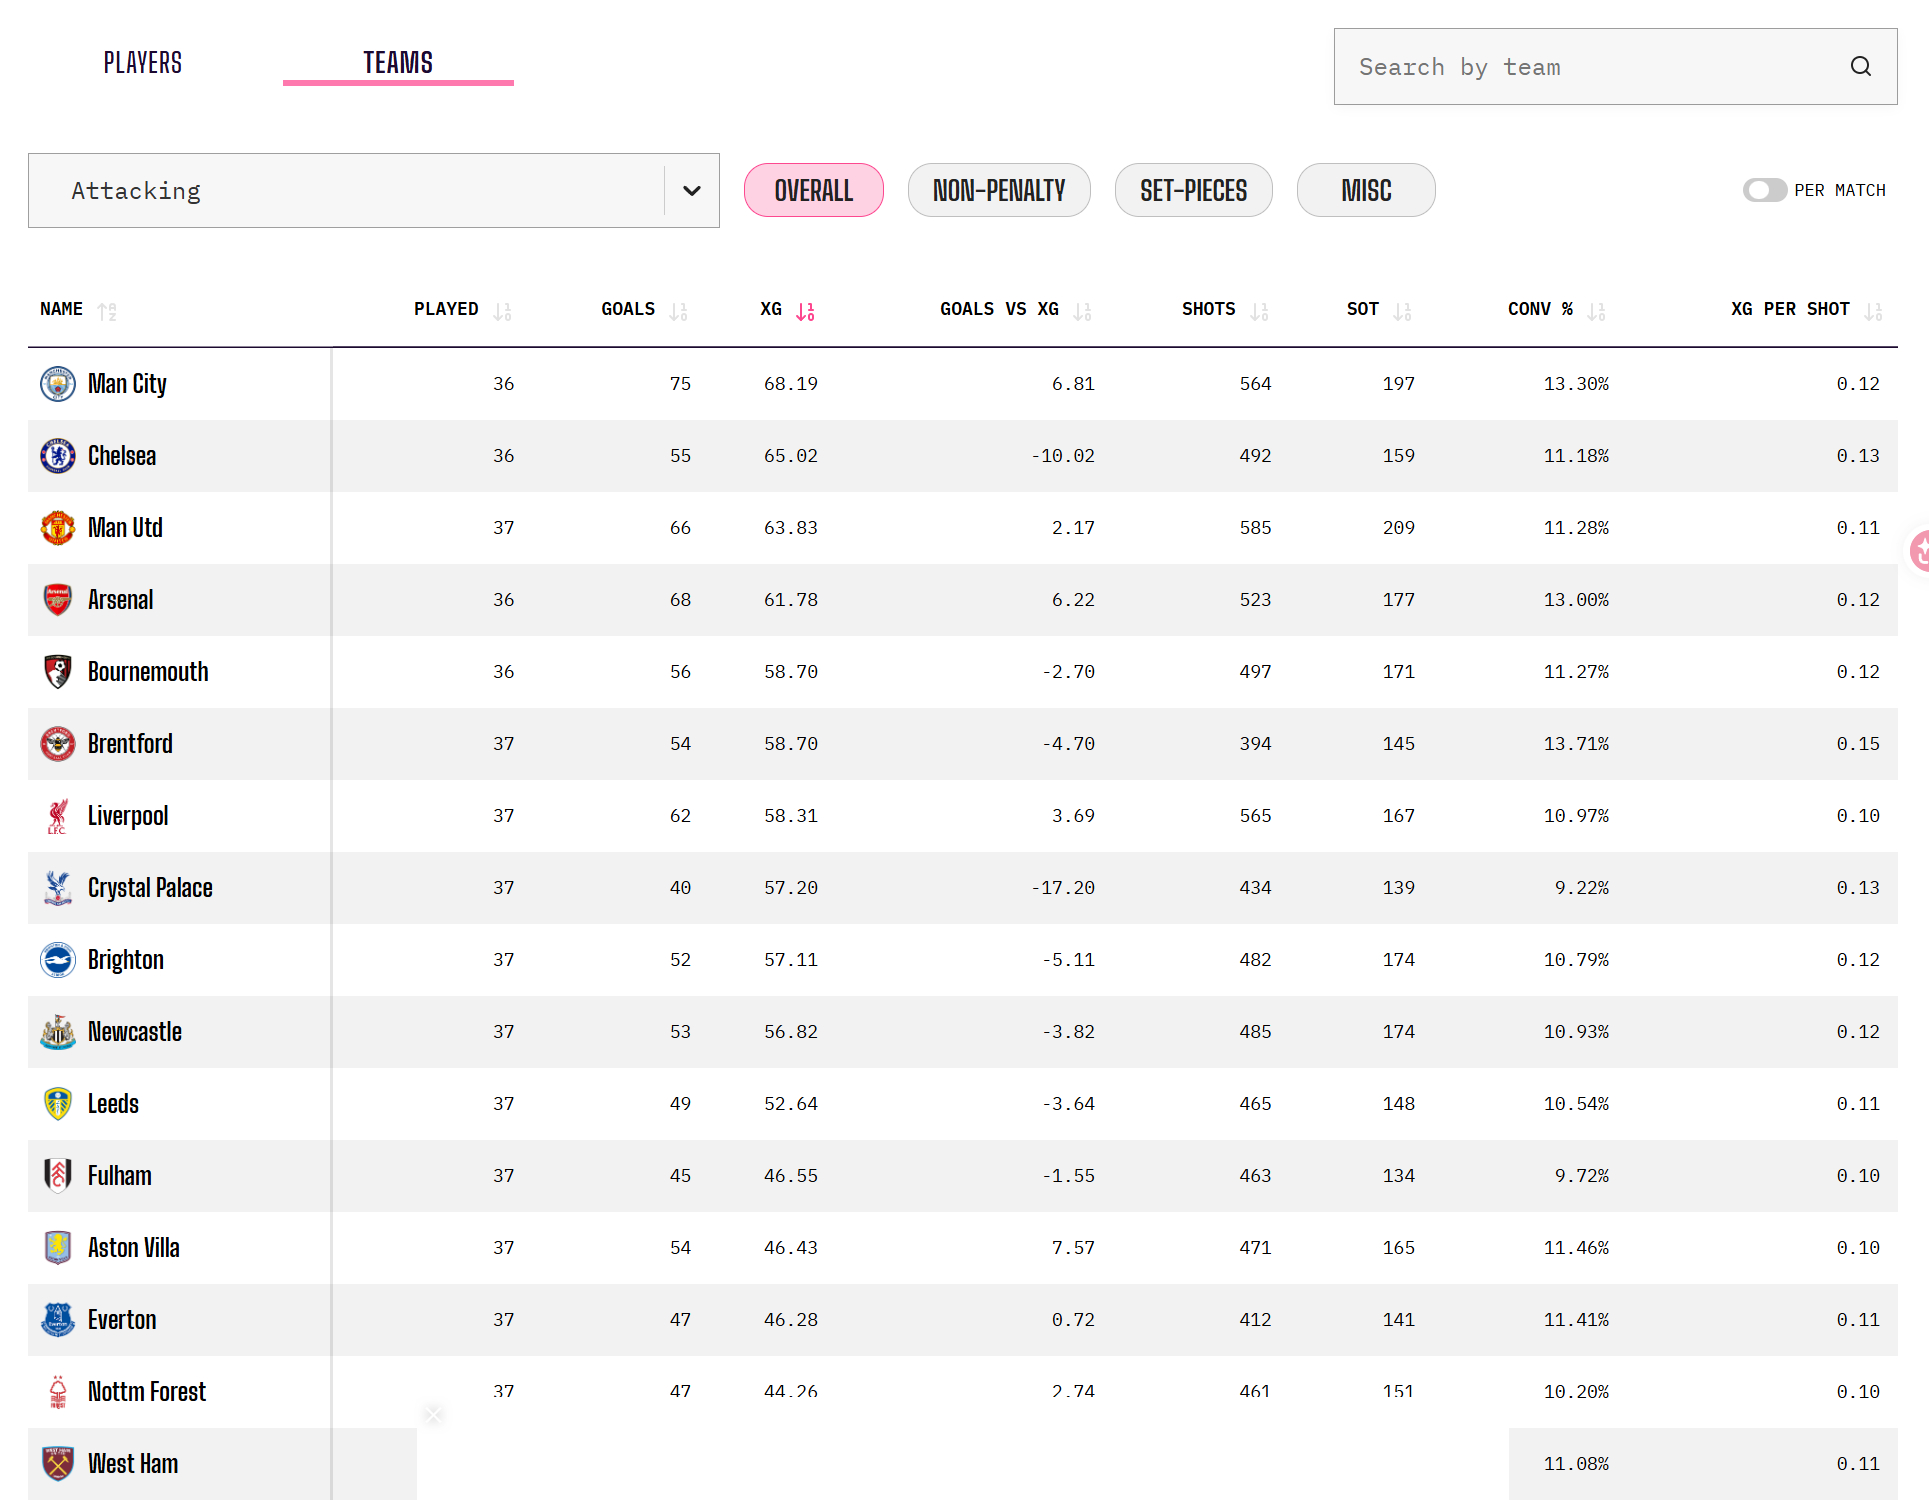Select the Set-Pieces filter pill

pyautogui.click(x=1194, y=190)
